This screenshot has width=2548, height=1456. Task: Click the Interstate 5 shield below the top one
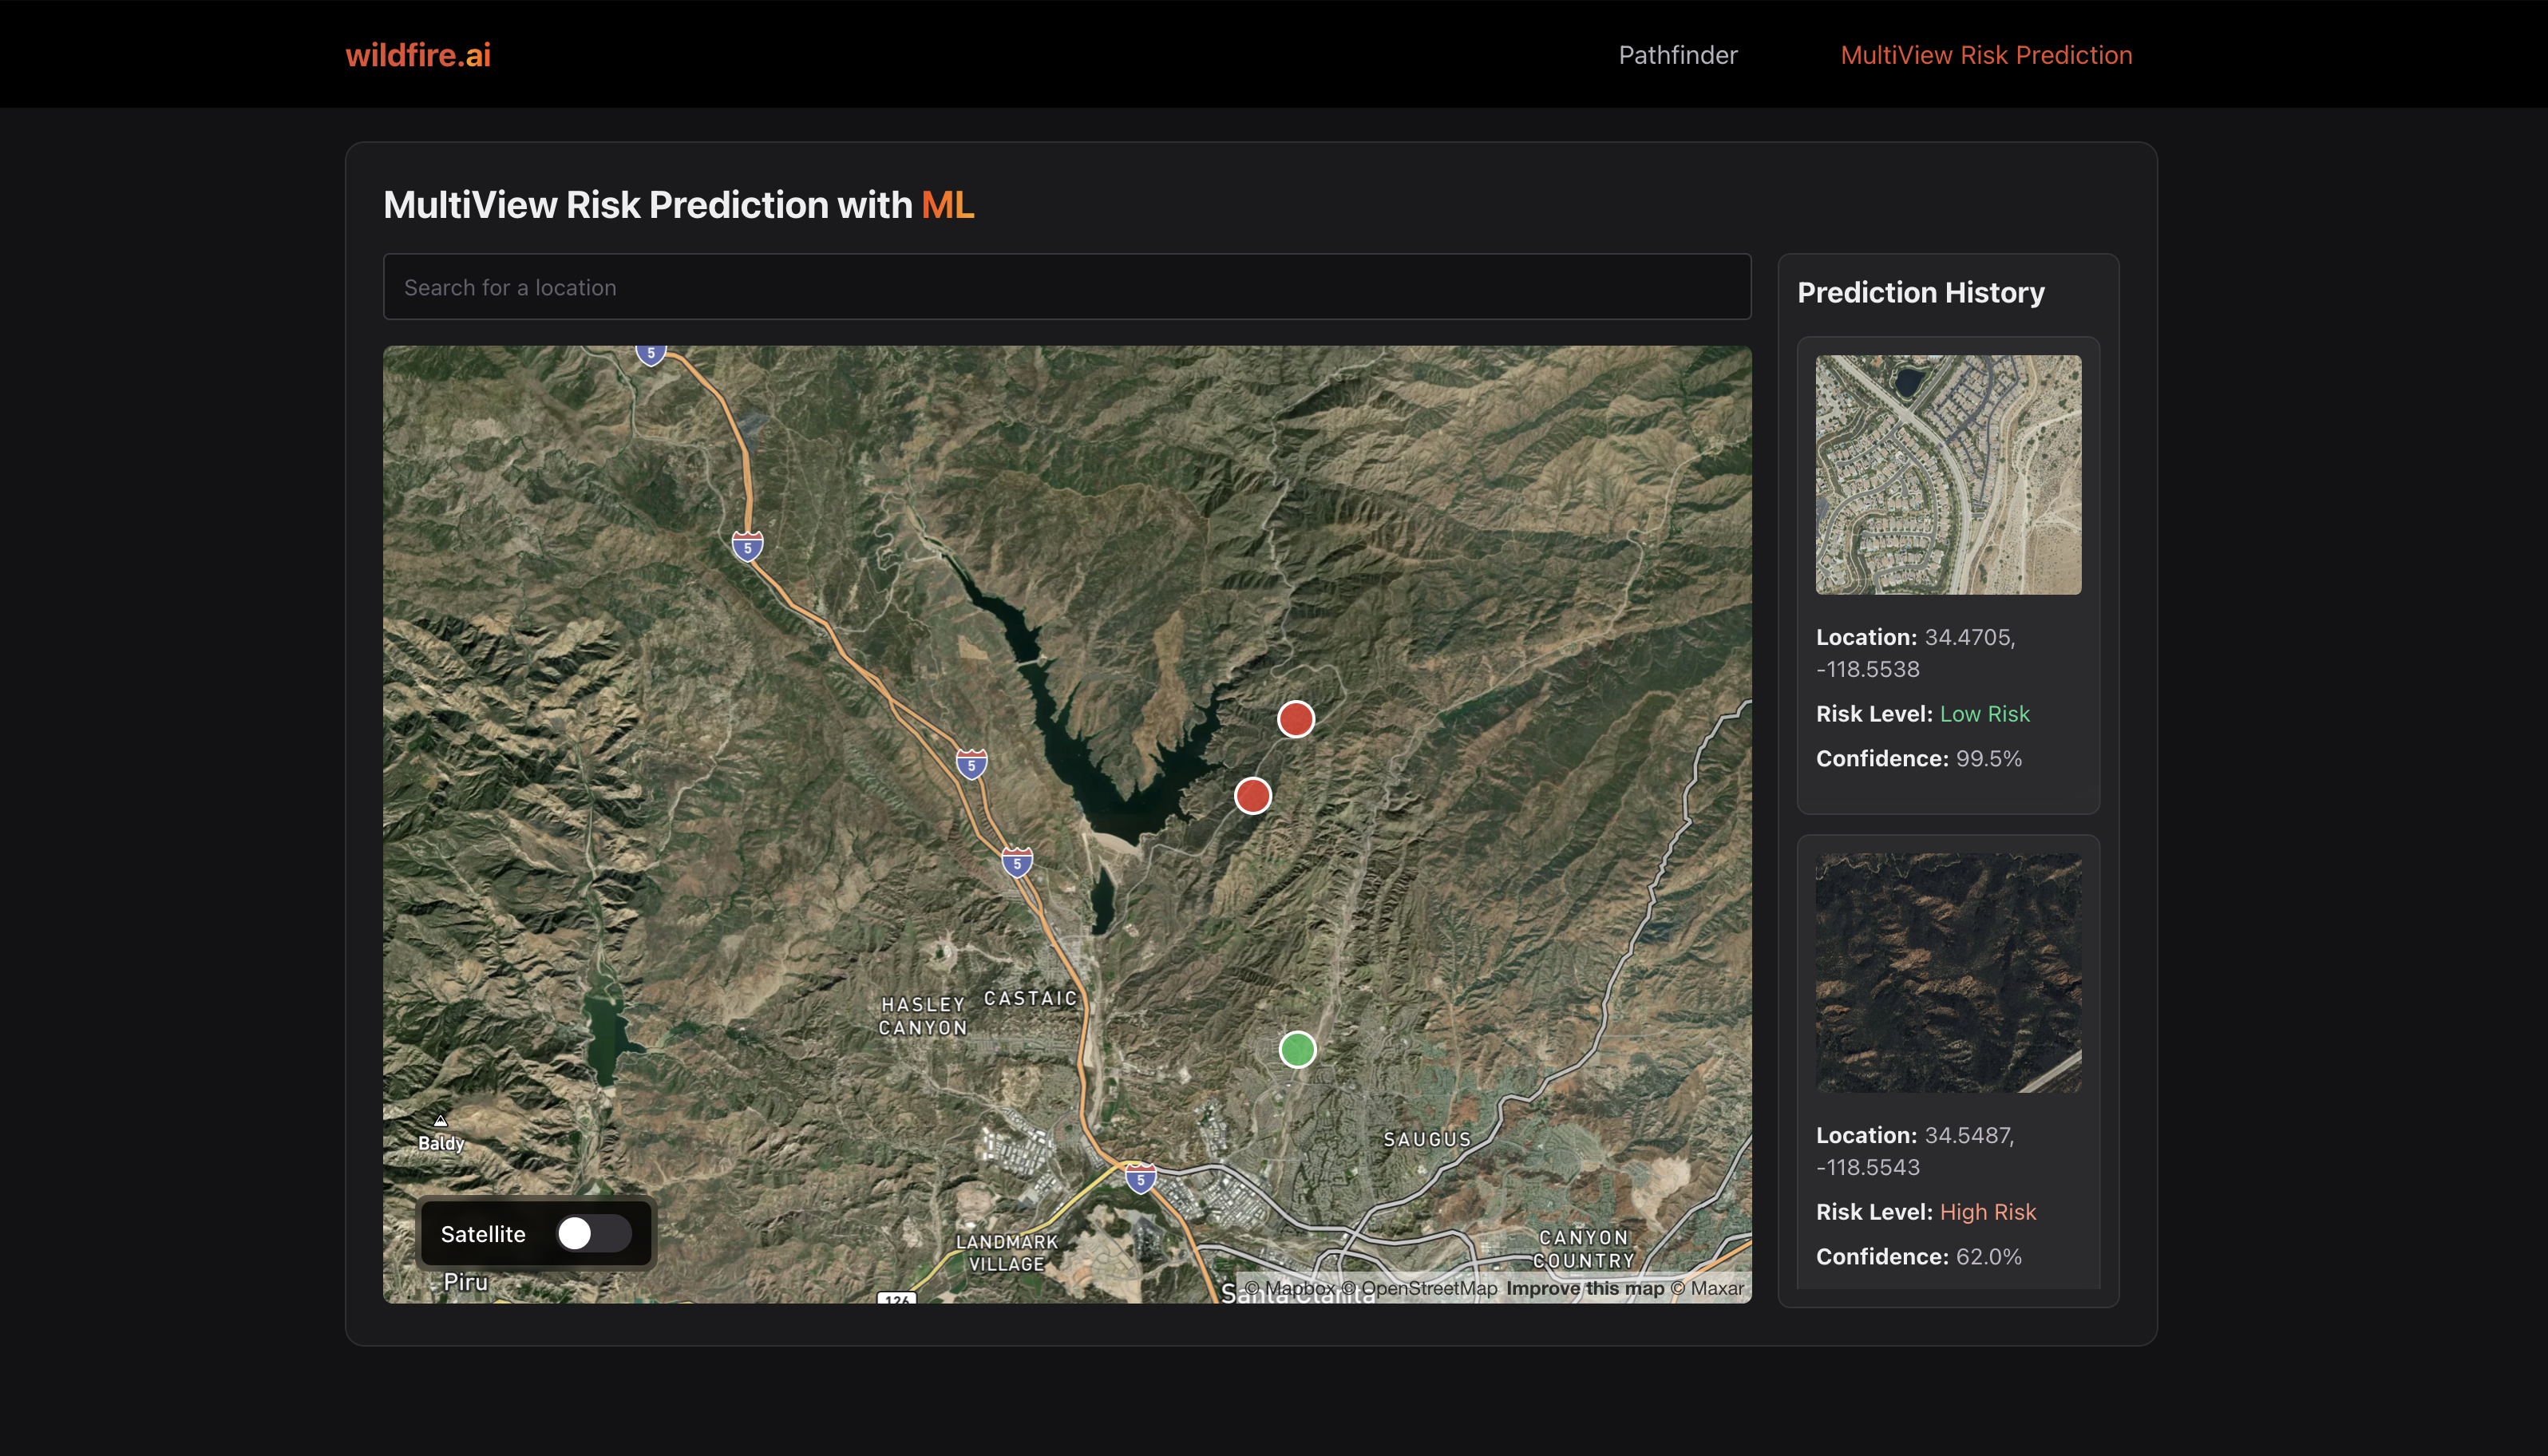click(x=747, y=547)
